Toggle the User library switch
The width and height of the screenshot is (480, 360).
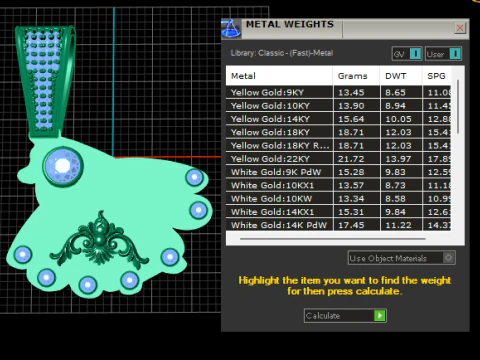point(443,54)
